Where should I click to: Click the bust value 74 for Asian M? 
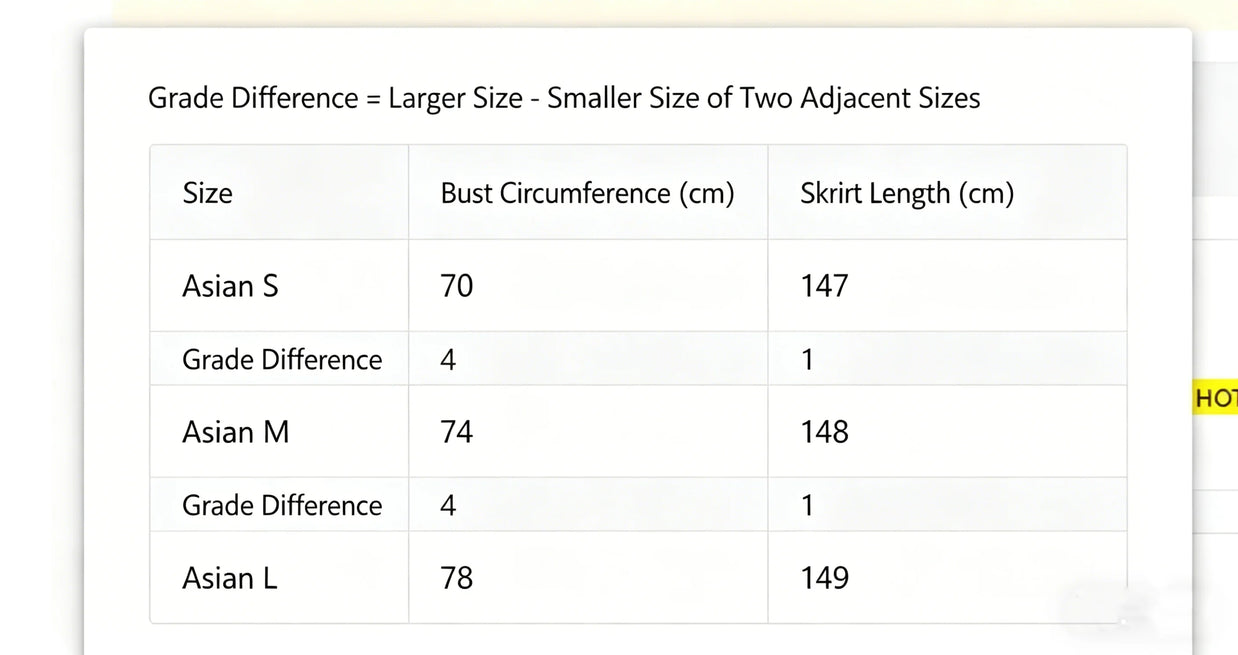click(457, 432)
